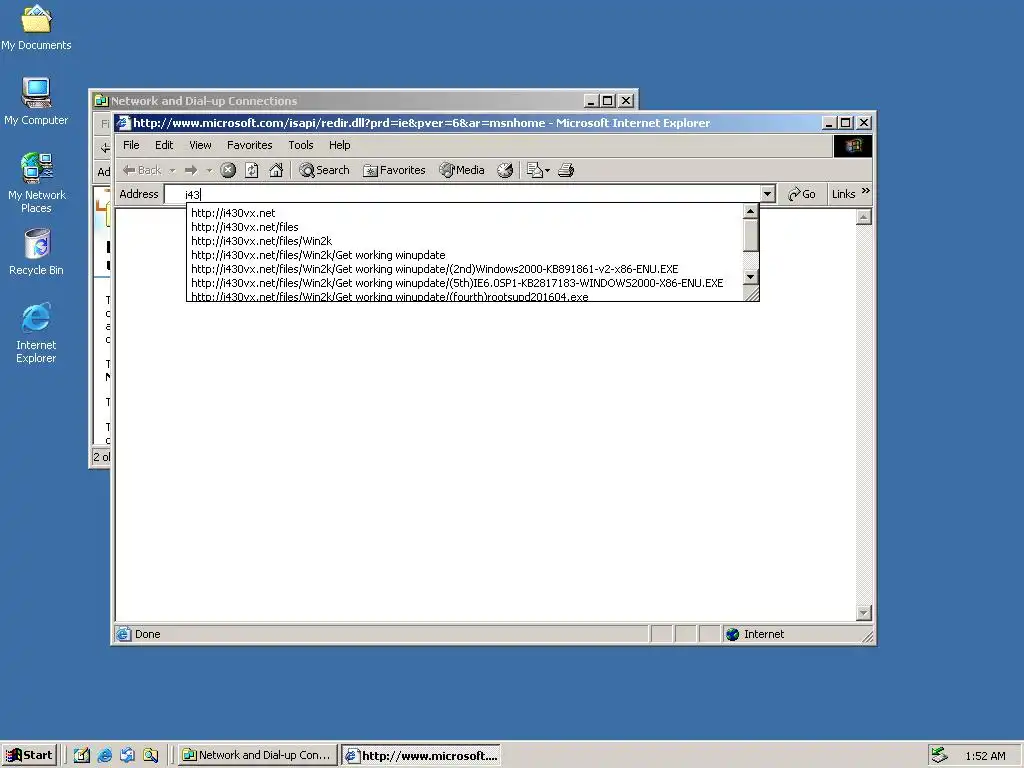Click Show Desktop quick launch icon

[82, 755]
